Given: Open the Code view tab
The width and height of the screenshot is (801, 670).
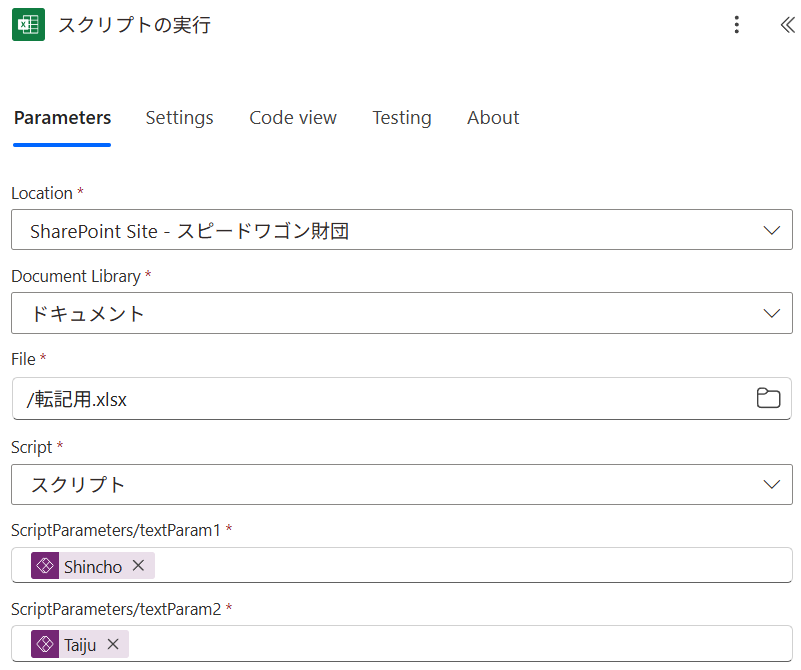Looking at the screenshot, I should click(x=293, y=118).
